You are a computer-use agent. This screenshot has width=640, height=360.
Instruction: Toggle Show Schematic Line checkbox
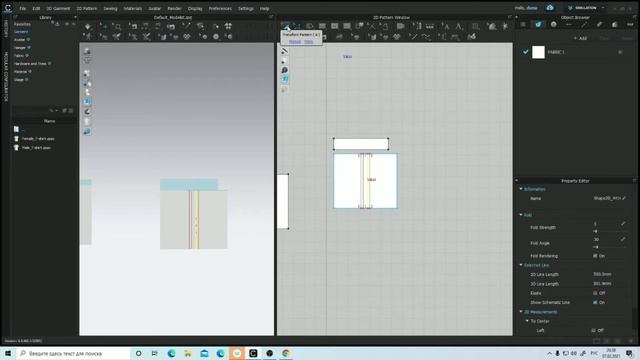coord(595,302)
